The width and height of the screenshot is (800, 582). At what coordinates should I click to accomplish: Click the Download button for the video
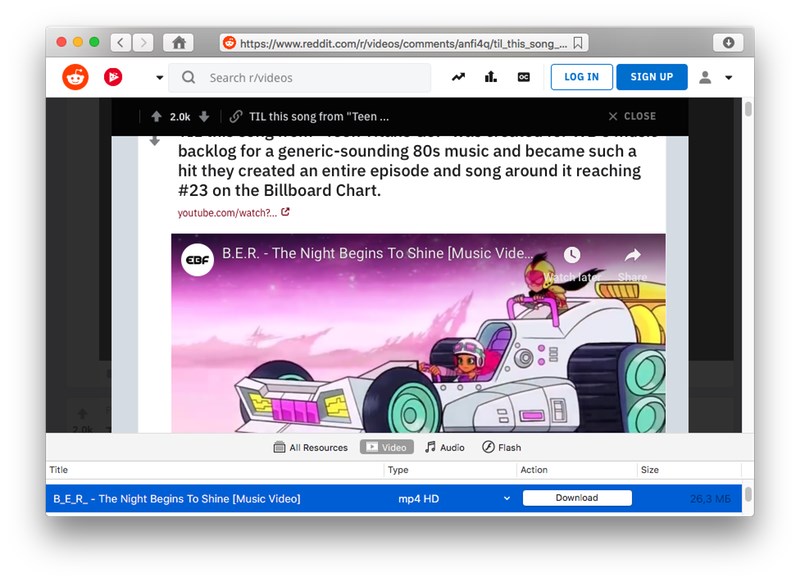point(577,498)
